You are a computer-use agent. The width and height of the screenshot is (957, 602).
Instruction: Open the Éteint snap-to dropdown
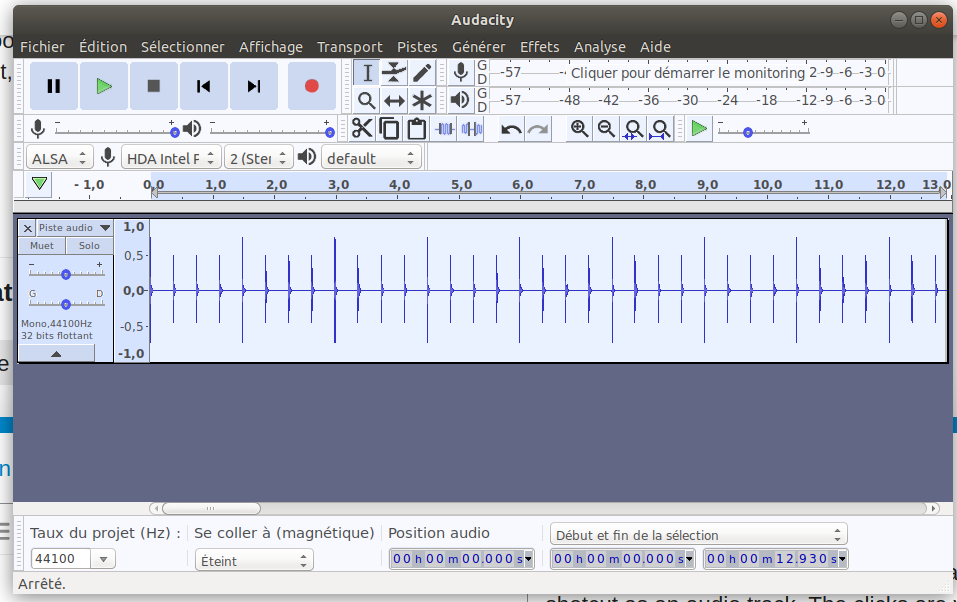(254, 560)
